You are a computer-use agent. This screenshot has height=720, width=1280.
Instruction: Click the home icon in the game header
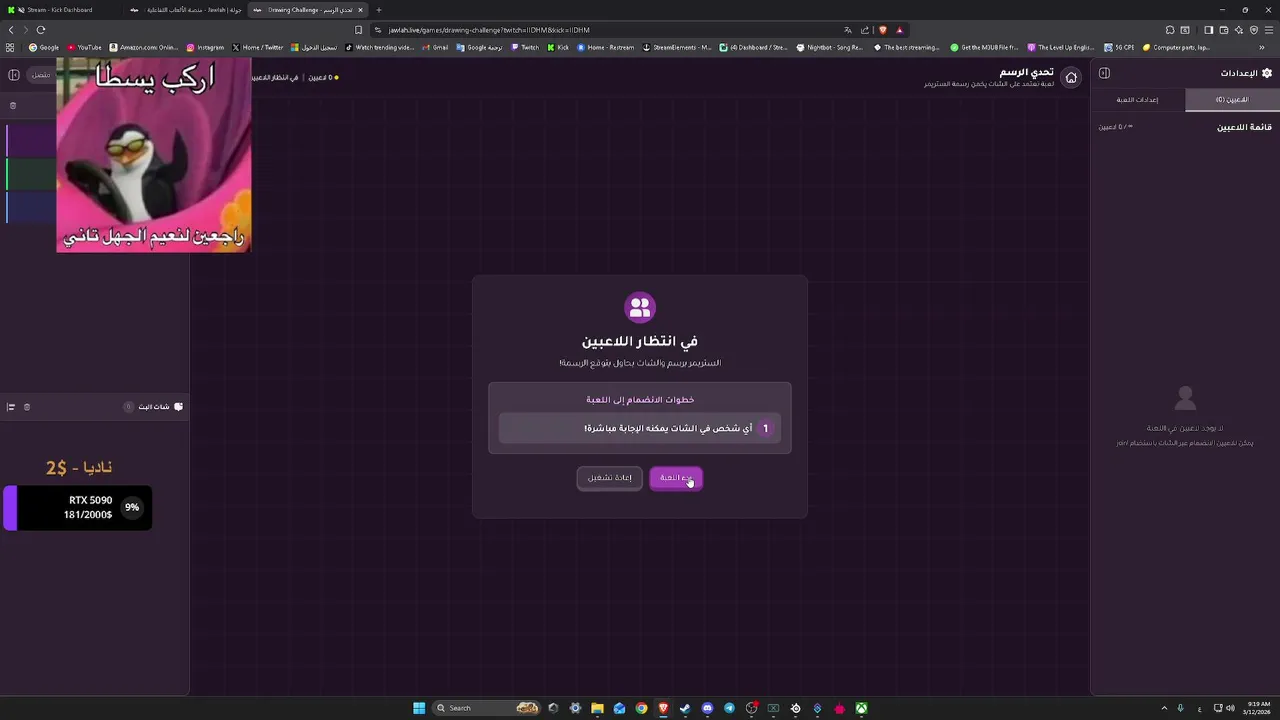pyautogui.click(x=1071, y=77)
